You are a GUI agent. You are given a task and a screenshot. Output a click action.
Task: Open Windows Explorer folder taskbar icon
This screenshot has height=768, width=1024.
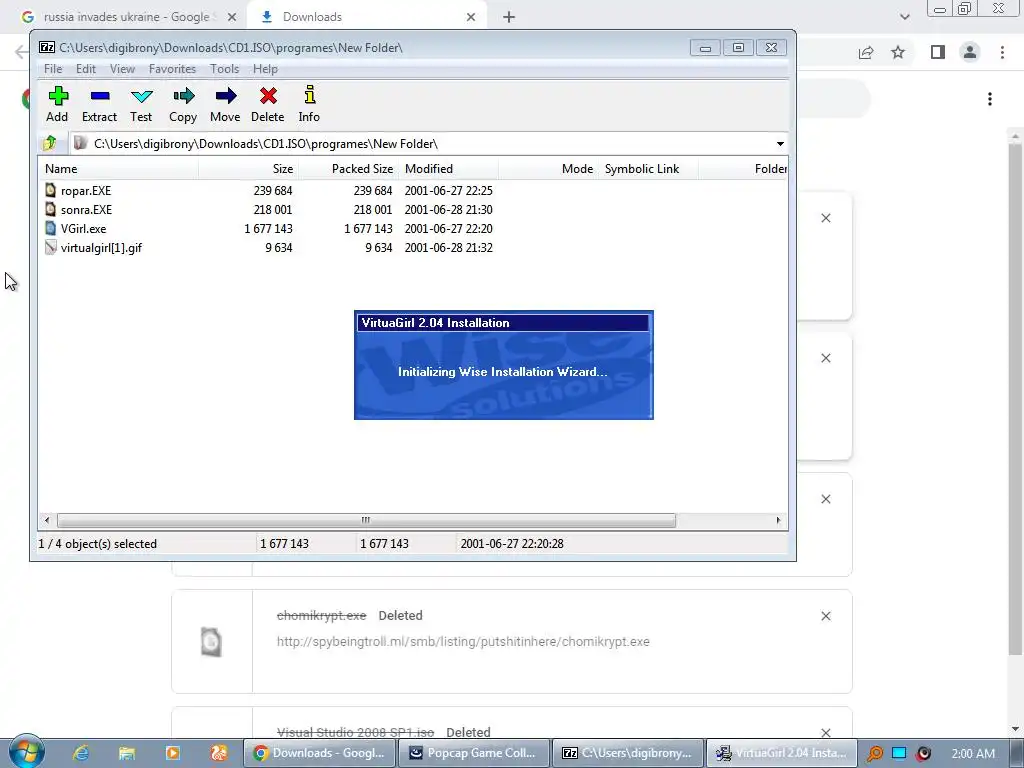(127, 753)
